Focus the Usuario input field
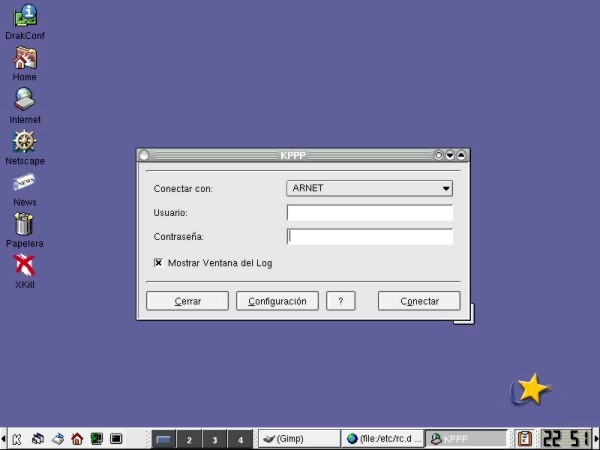The image size is (600, 450). click(x=370, y=213)
